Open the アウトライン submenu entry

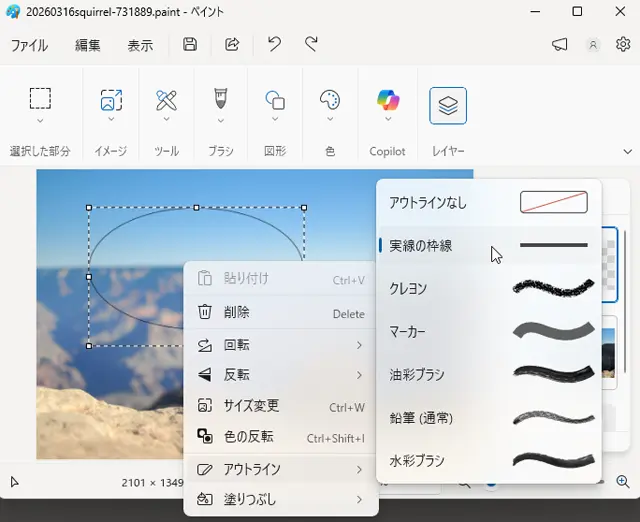[x=281, y=469]
